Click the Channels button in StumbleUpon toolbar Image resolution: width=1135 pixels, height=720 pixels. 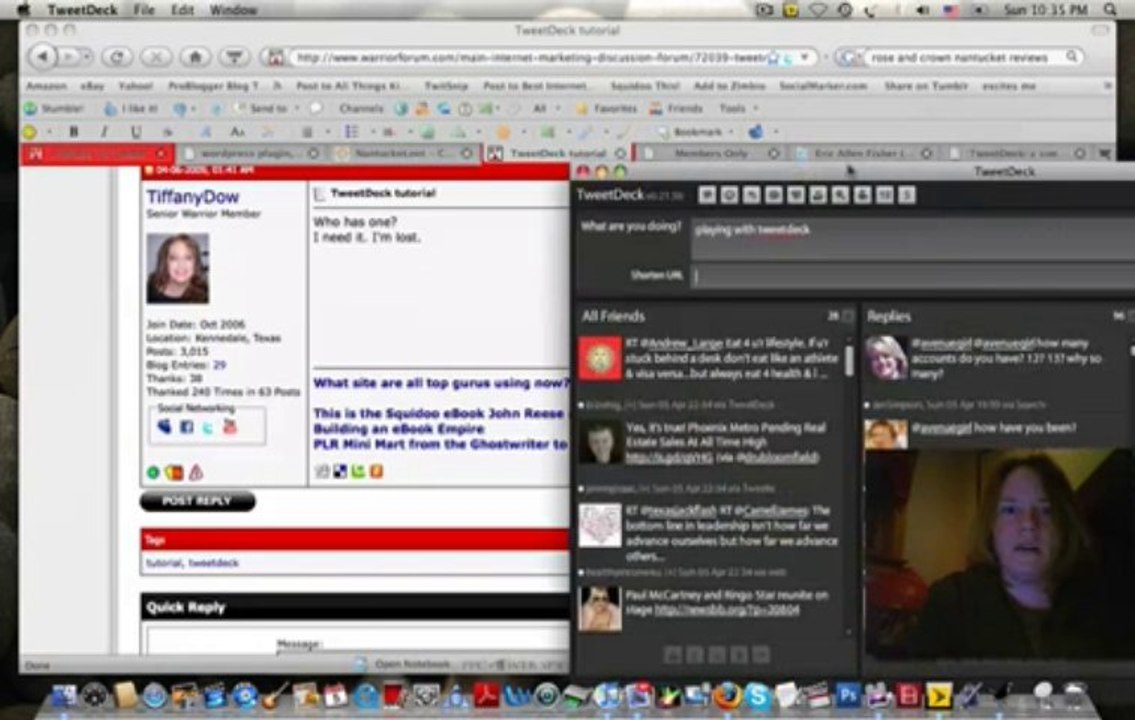(360, 109)
